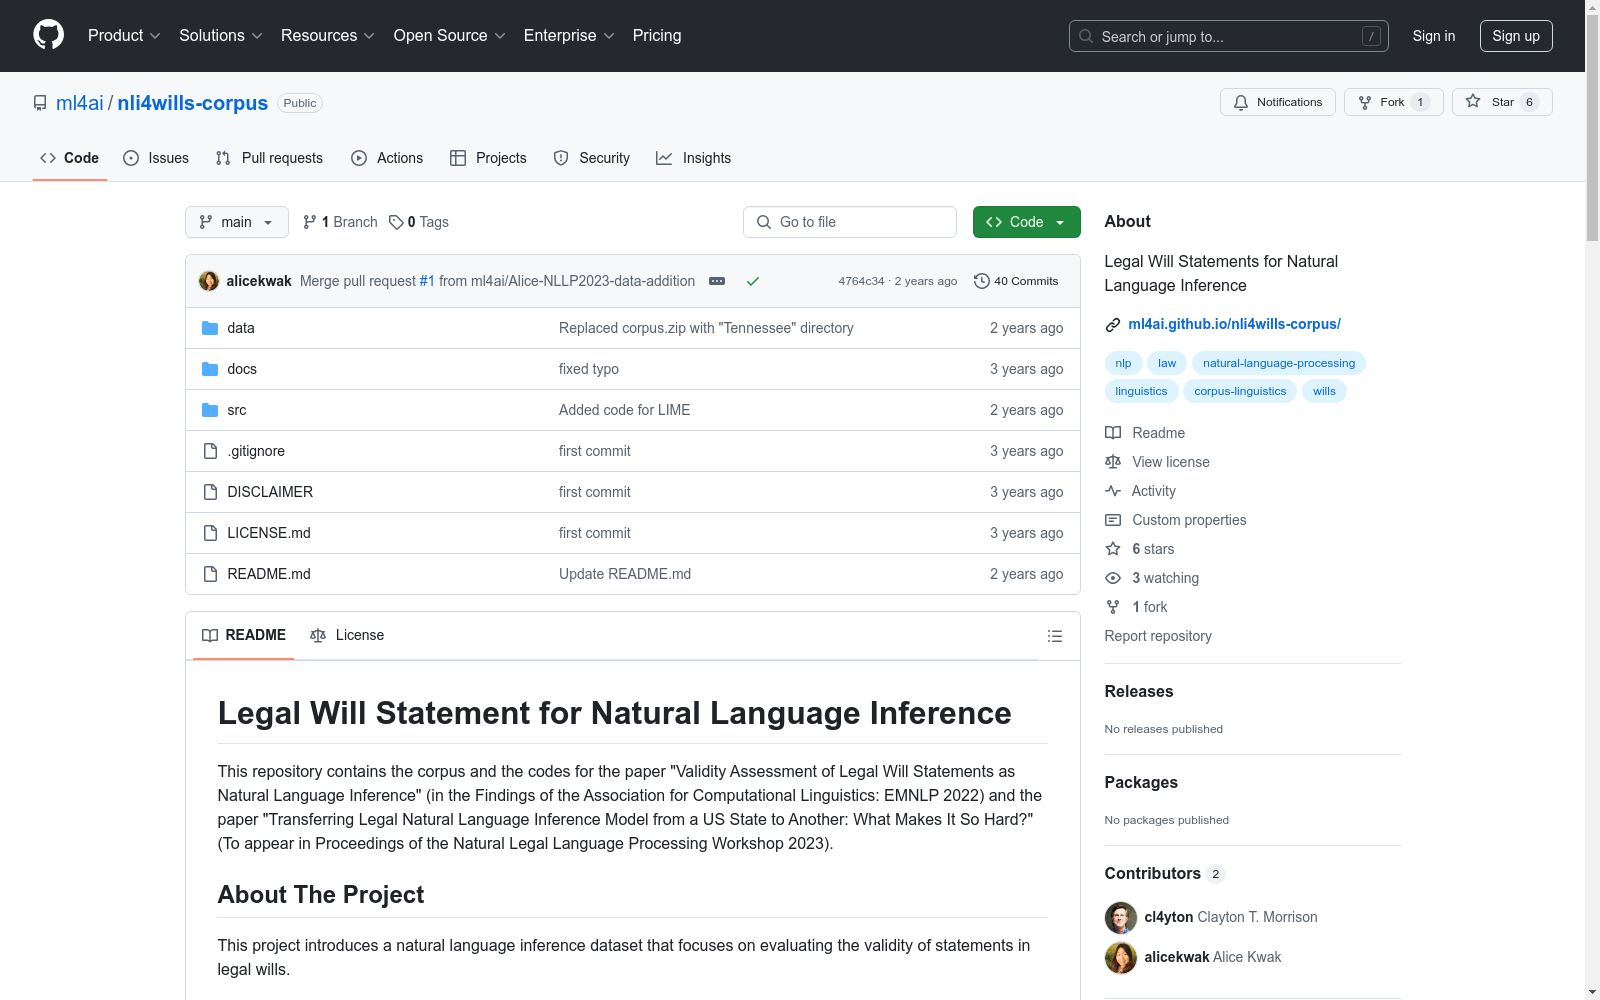Viewport: 1600px width, 1000px height.
Task: Expand the Enterprise menu
Action: [569, 36]
